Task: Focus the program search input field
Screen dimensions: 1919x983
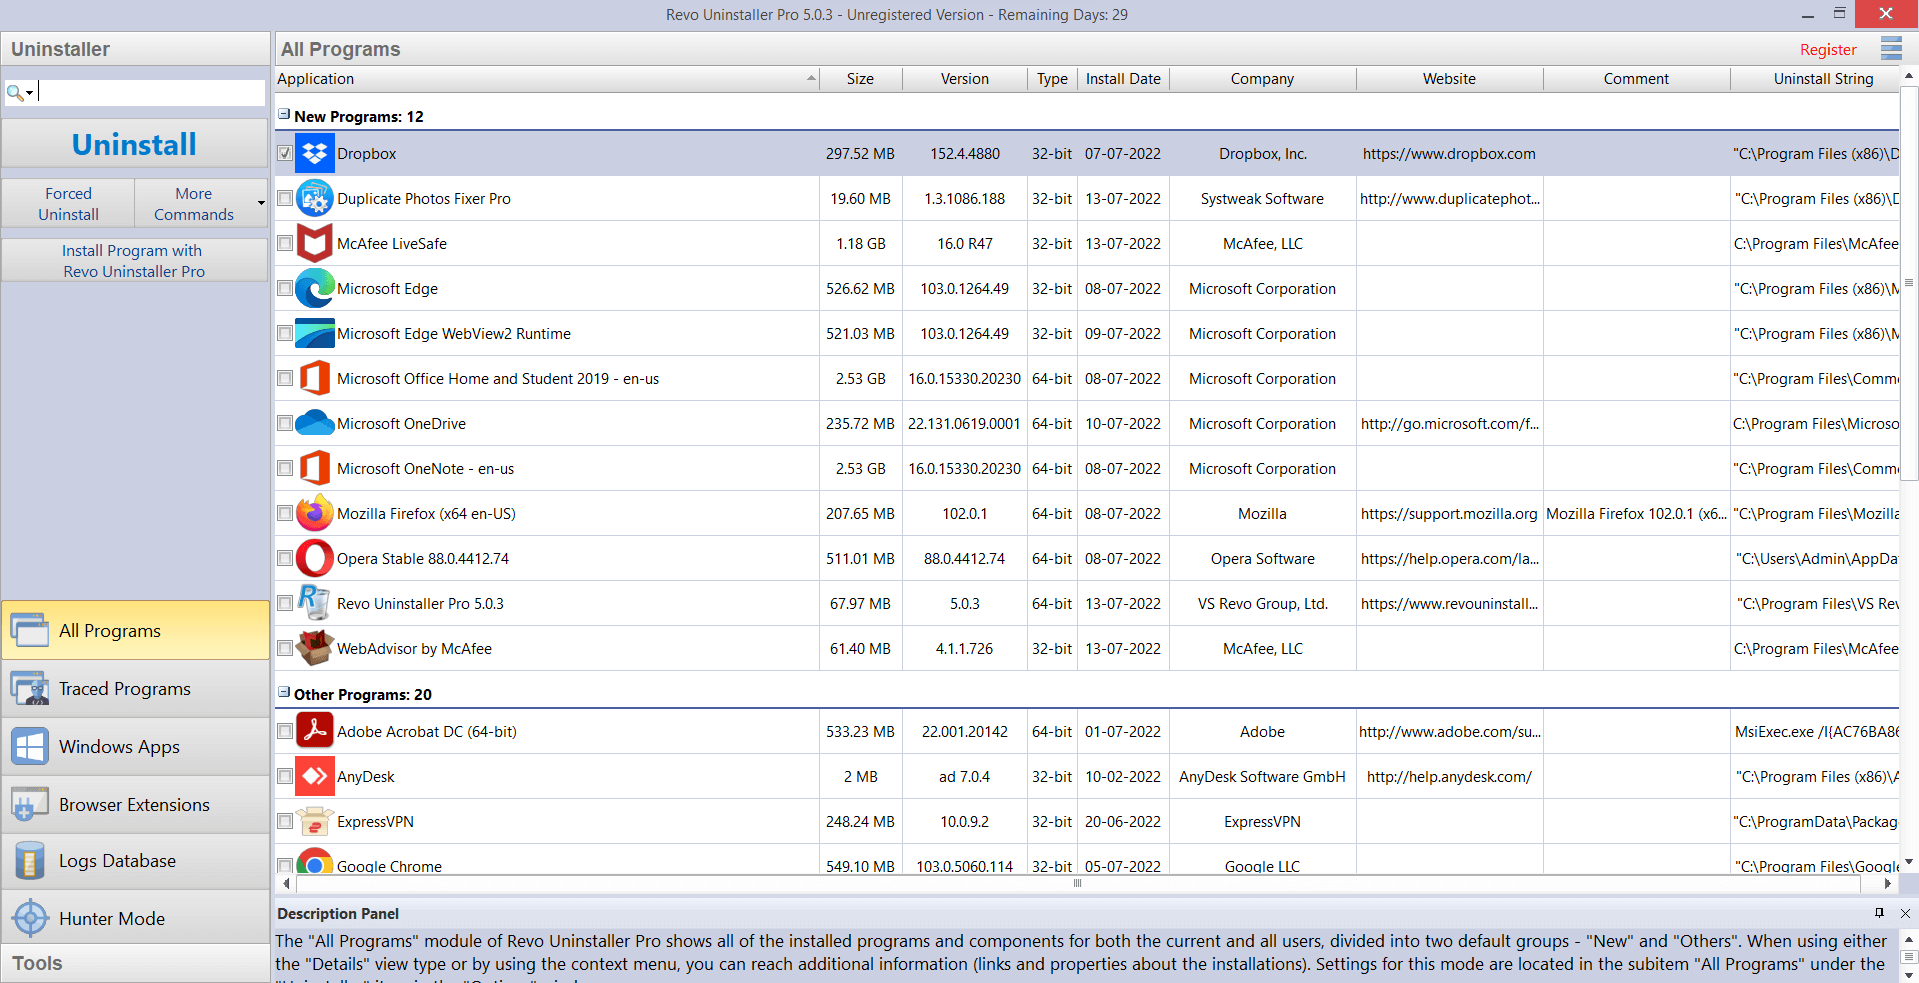Action: [x=150, y=93]
